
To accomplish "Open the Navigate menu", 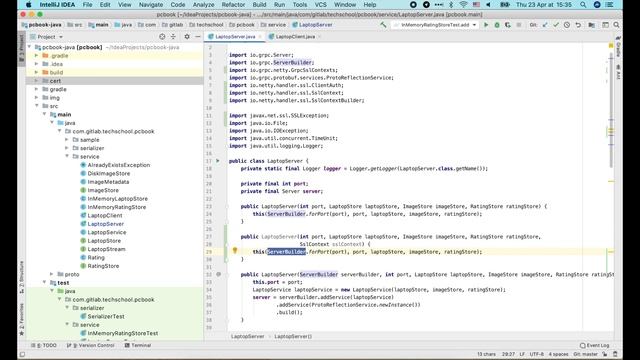I will click(x=151, y=5).
